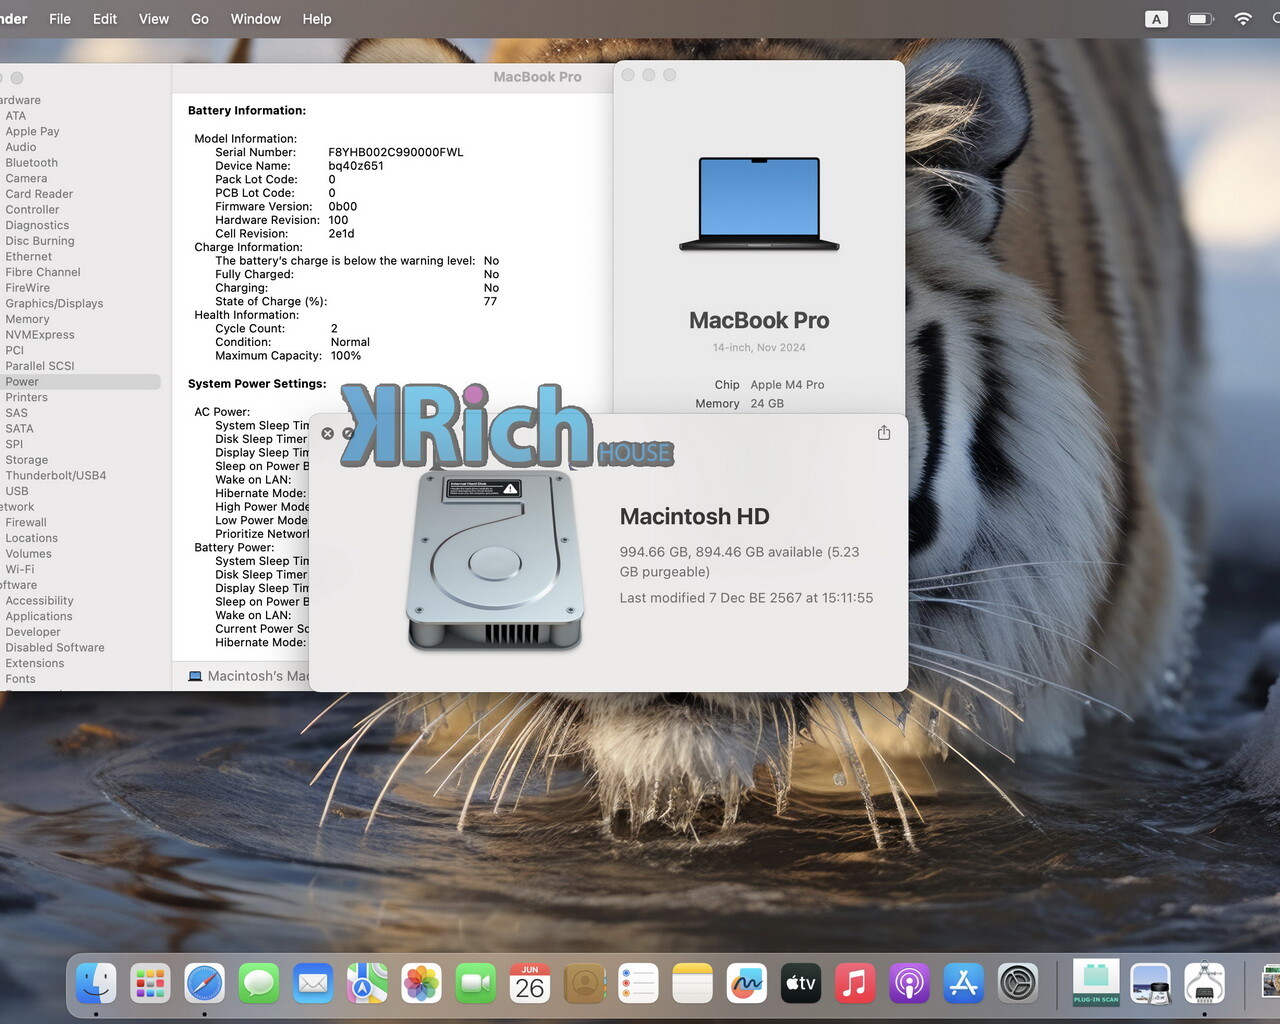This screenshot has height=1024, width=1280.
Task: Open Photos app in the dock
Action: (421, 984)
